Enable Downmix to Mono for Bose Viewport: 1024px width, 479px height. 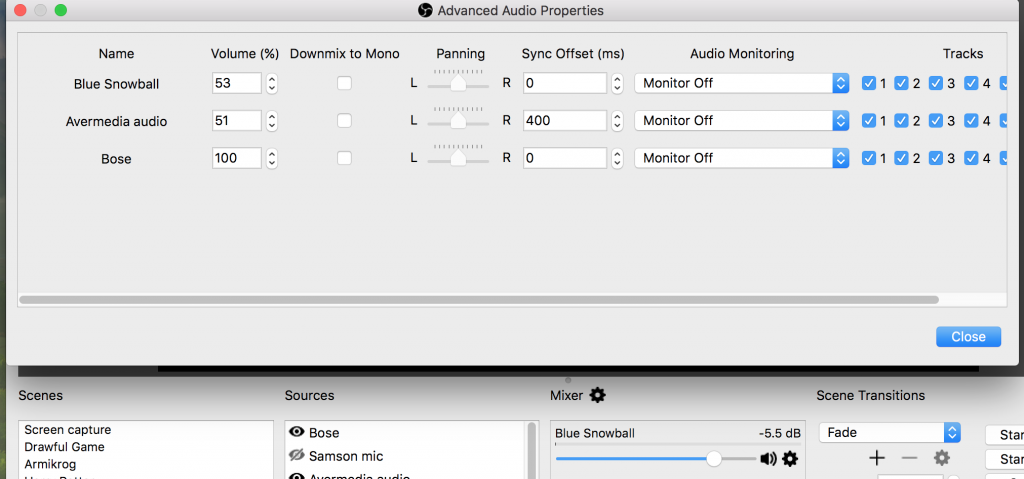(x=344, y=158)
